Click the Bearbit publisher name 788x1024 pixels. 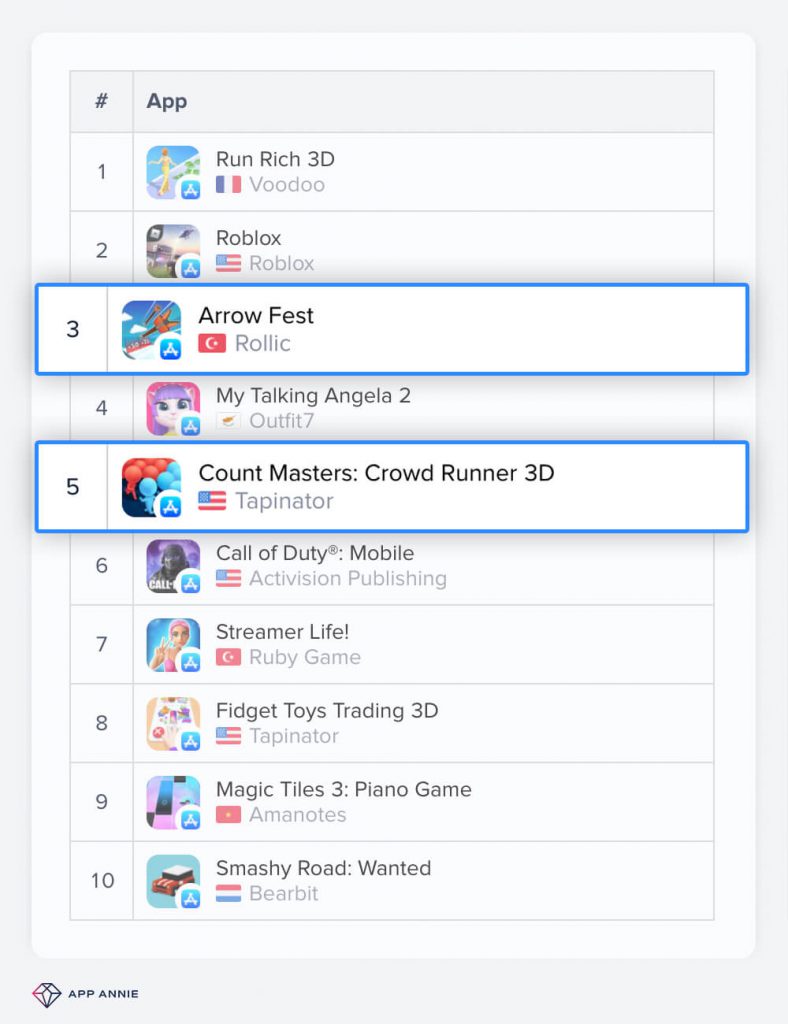(x=283, y=894)
